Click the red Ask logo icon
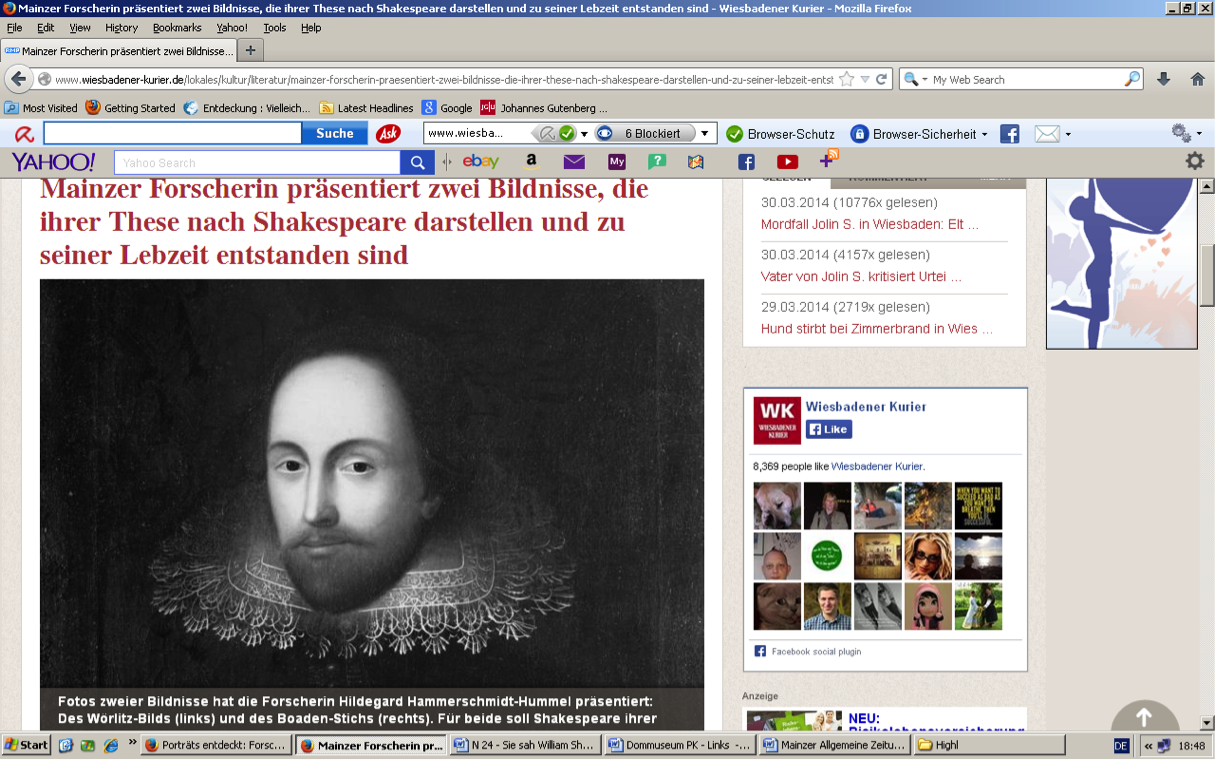The width and height of the screenshot is (1215, 760). point(388,133)
